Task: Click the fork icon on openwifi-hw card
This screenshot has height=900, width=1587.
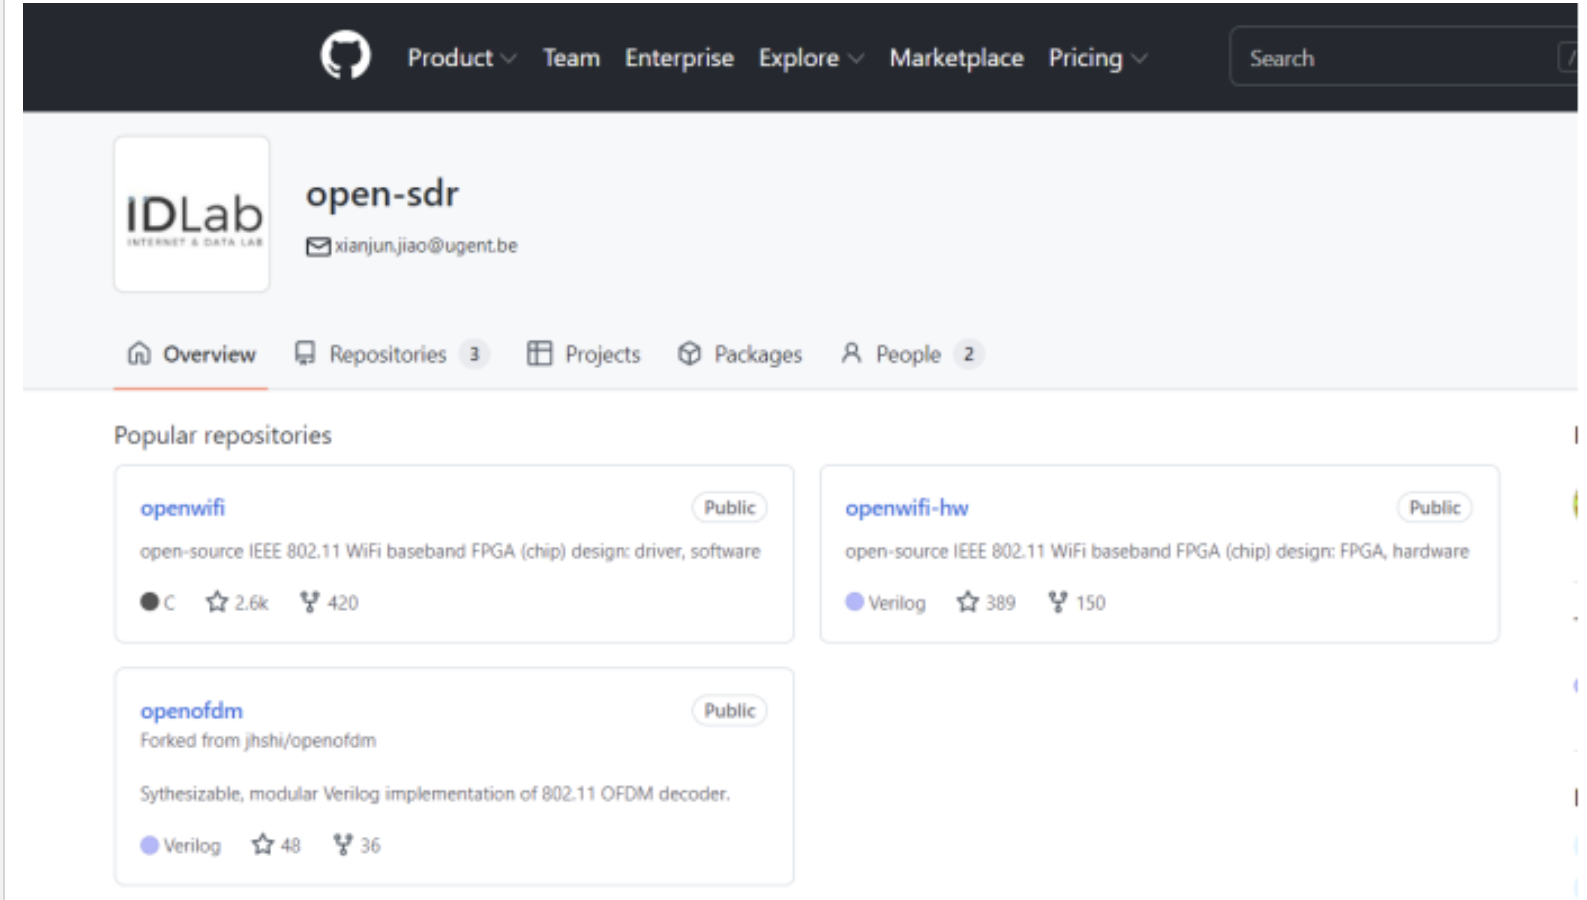Action: tap(1057, 602)
